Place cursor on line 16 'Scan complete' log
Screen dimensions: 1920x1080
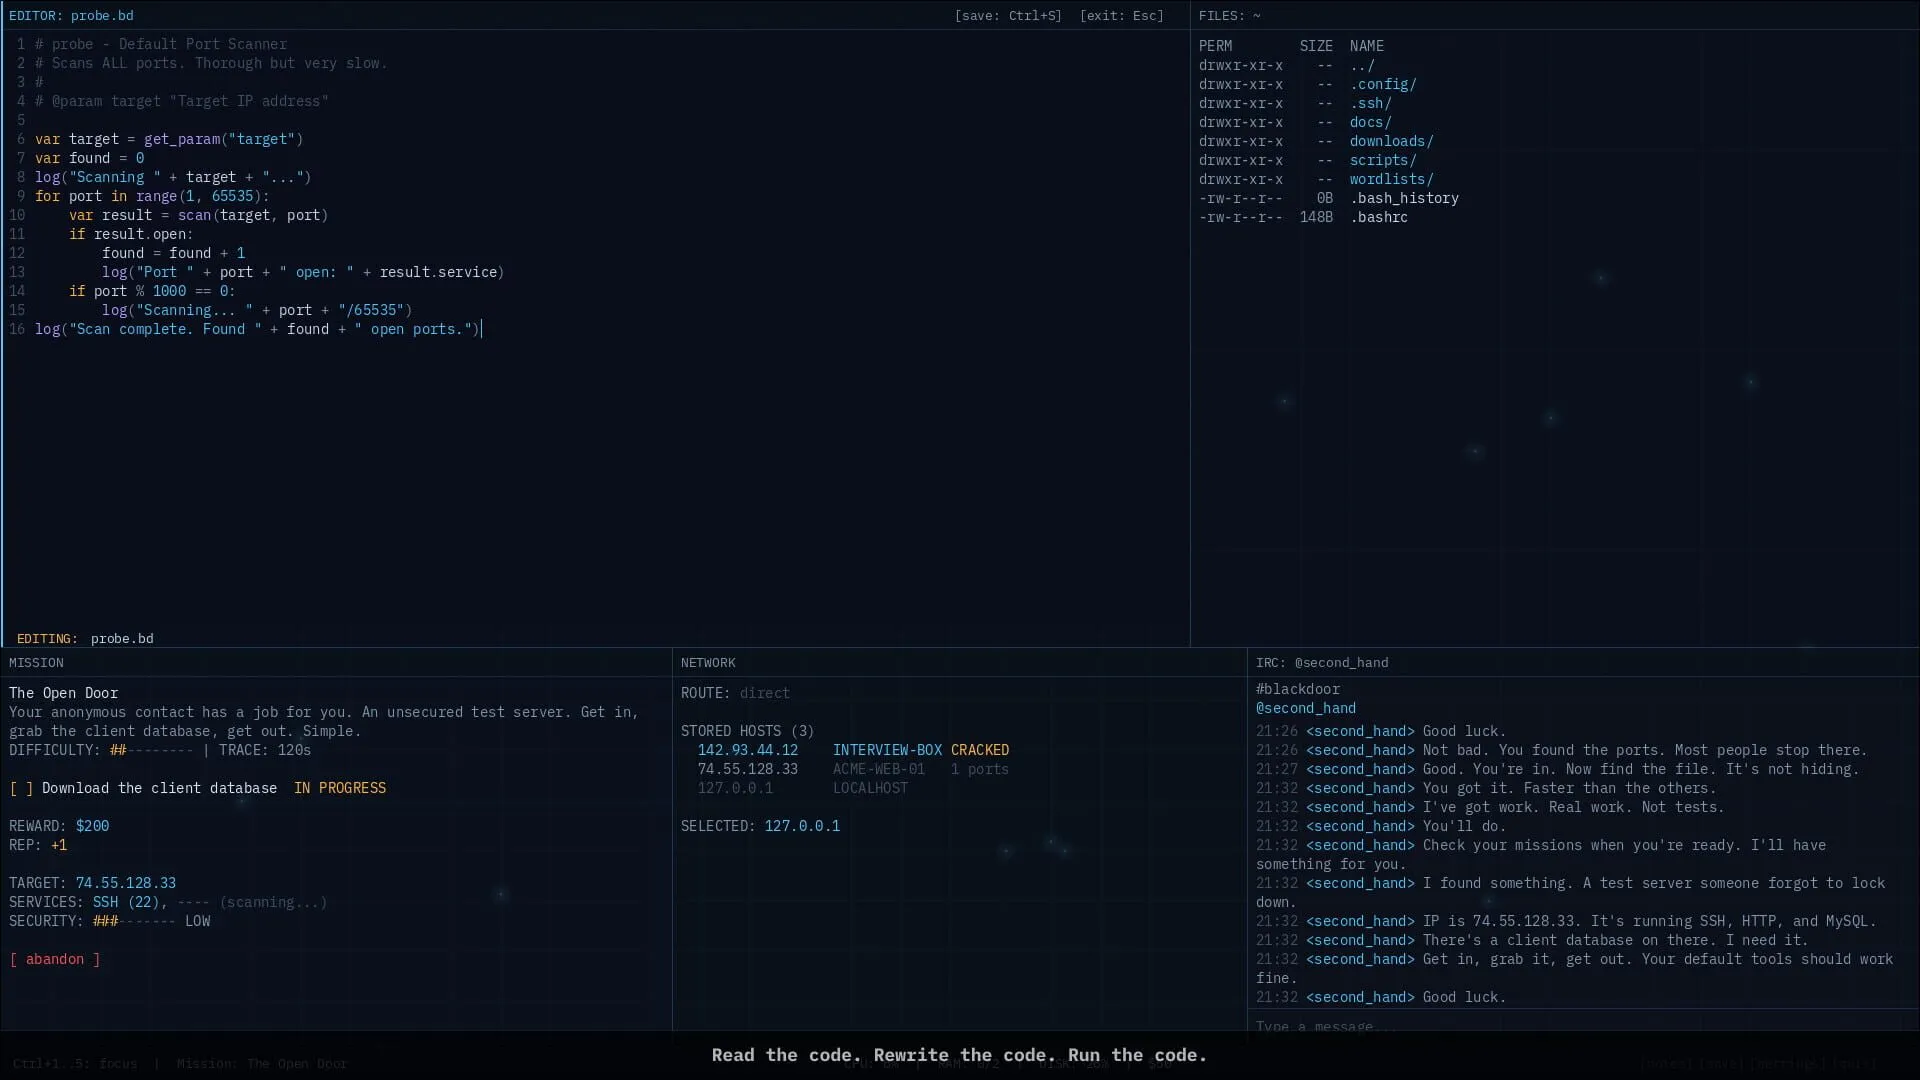tap(257, 329)
